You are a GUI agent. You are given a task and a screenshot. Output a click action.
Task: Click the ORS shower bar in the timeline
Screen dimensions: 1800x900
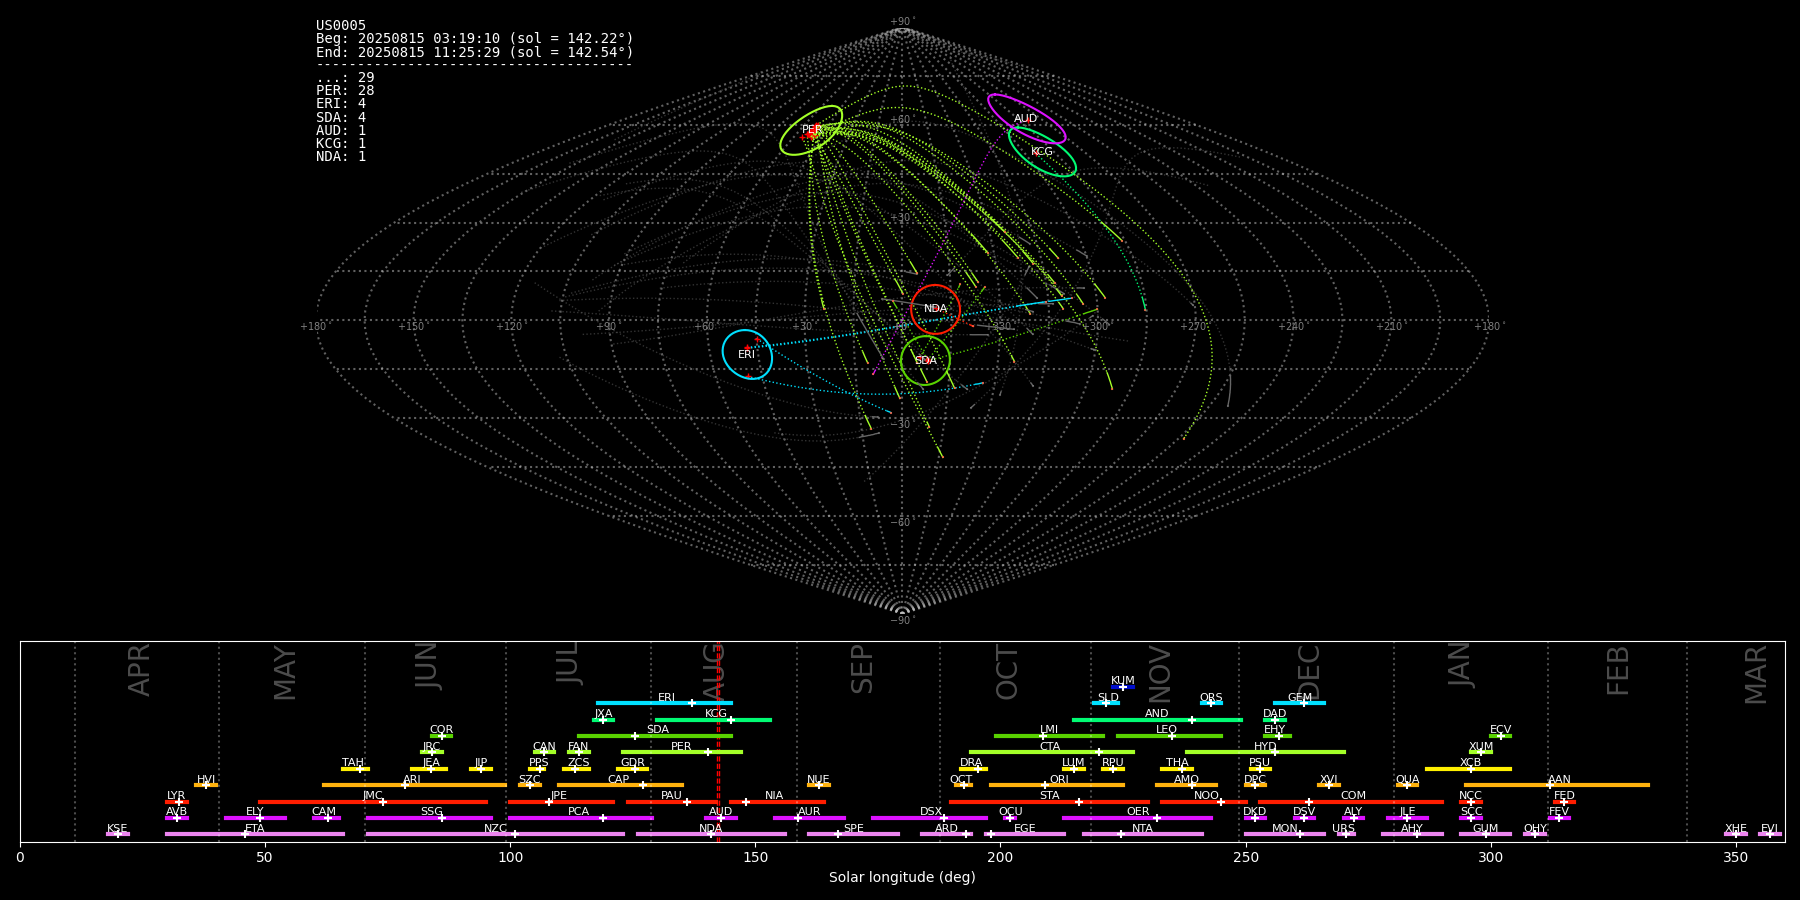pyautogui.click(x=1211, y=703)
